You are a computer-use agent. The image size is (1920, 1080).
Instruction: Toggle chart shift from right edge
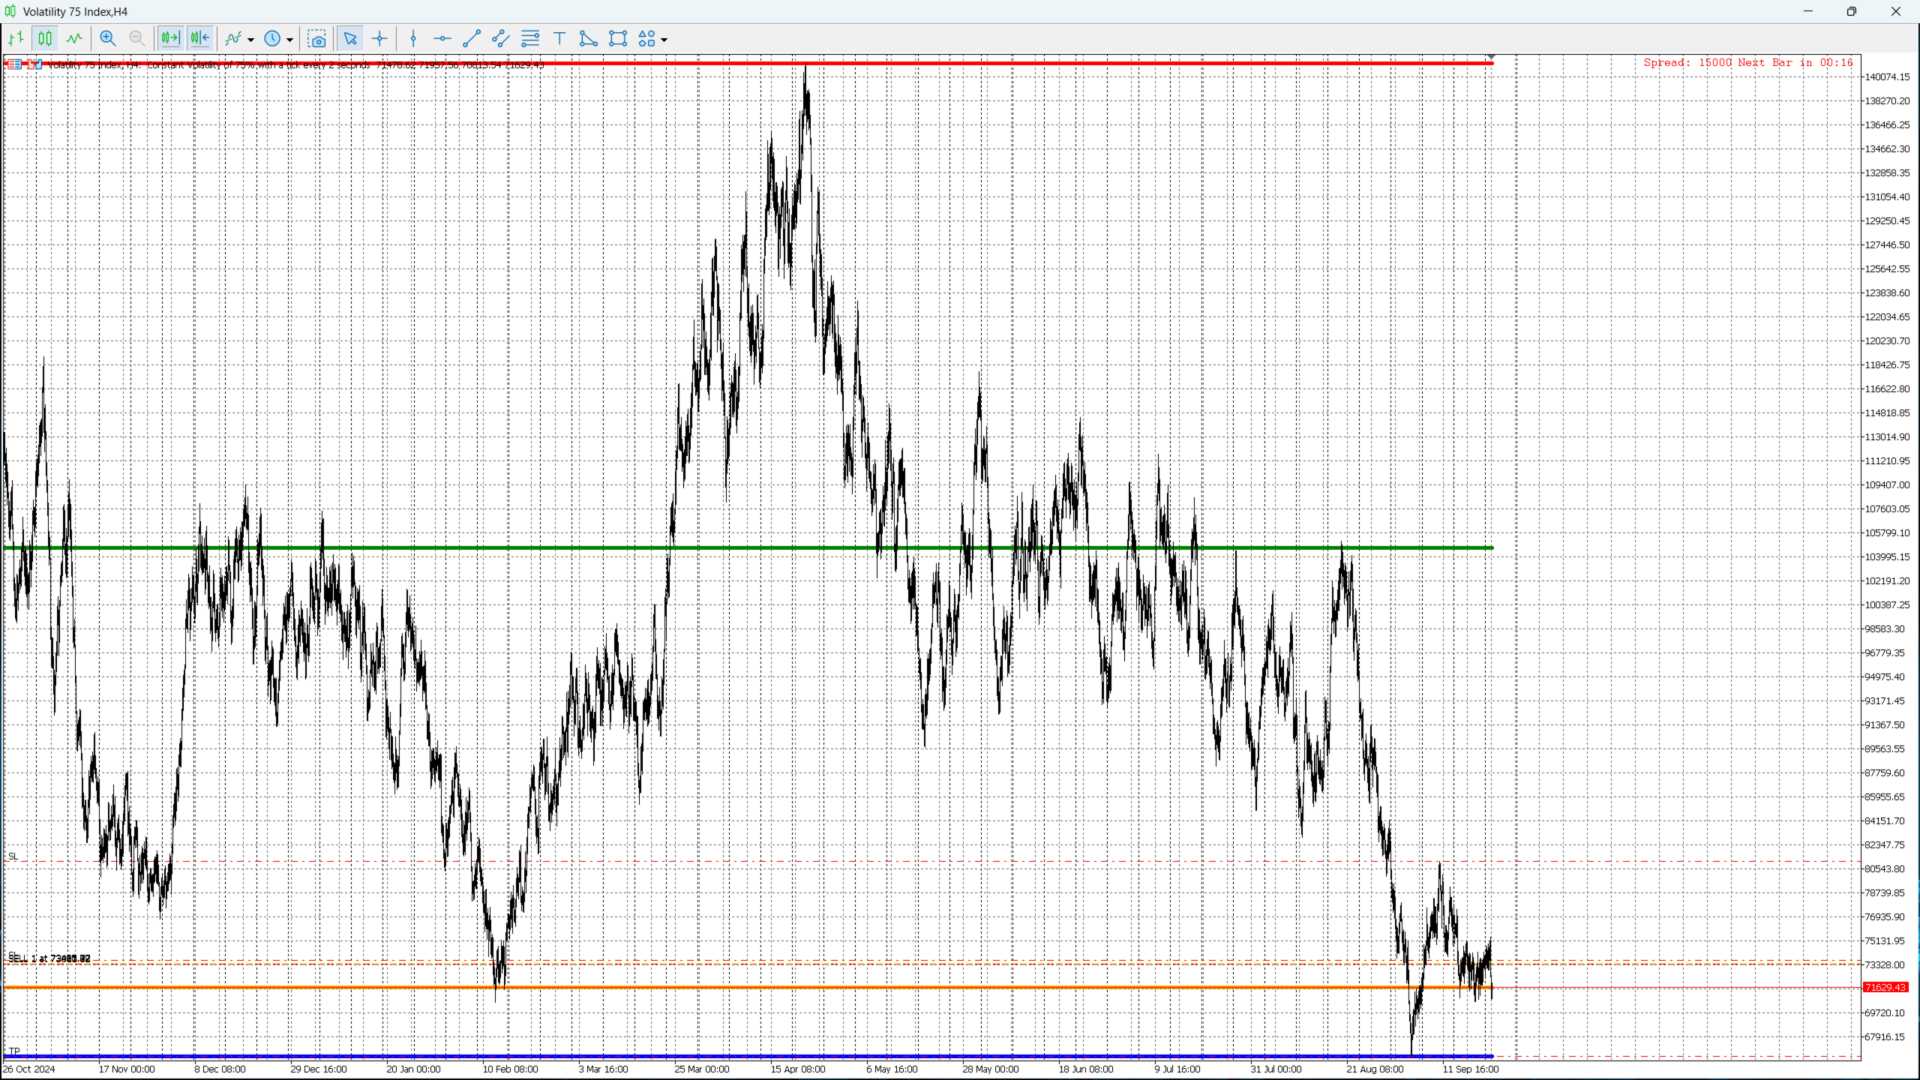(x=200, y=39)
